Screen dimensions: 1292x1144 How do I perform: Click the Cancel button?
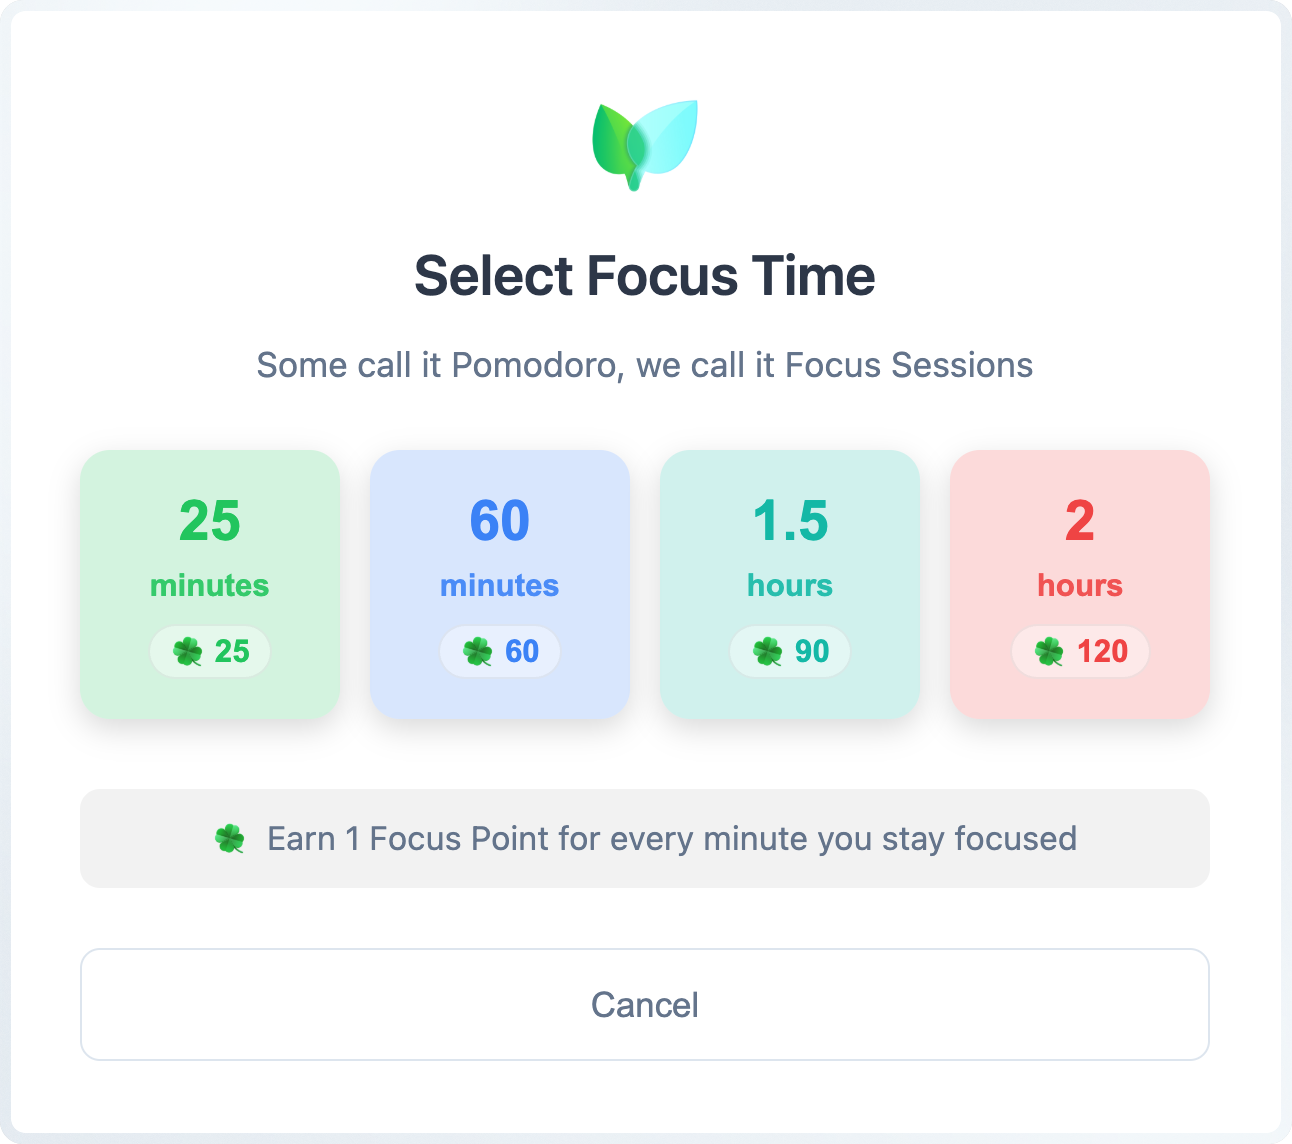click(645, 1004)
